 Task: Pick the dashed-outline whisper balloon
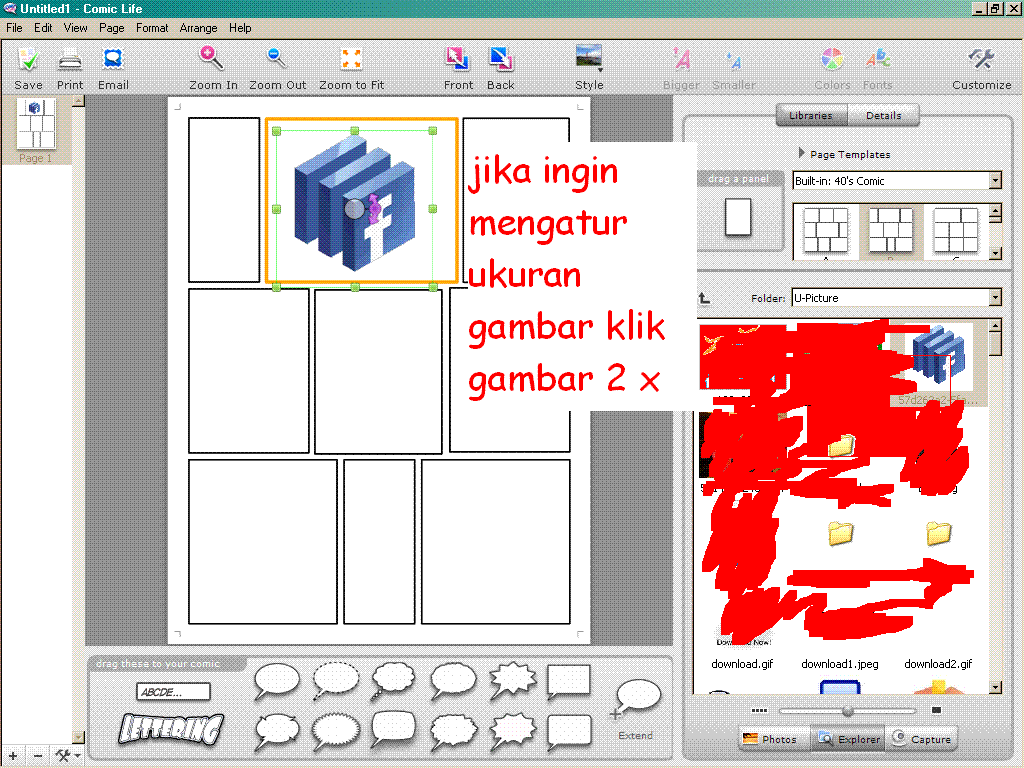336,680
